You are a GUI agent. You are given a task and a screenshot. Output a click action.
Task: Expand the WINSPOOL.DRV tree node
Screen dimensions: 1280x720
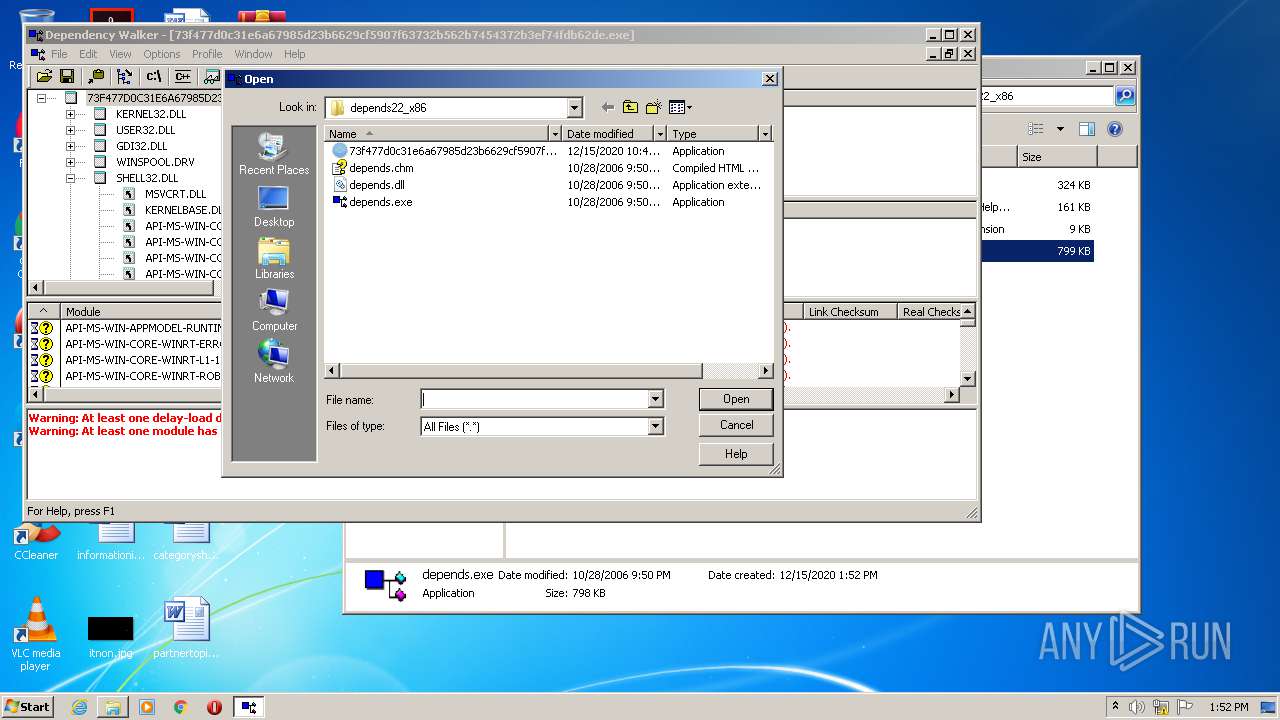tap(70, 162)
